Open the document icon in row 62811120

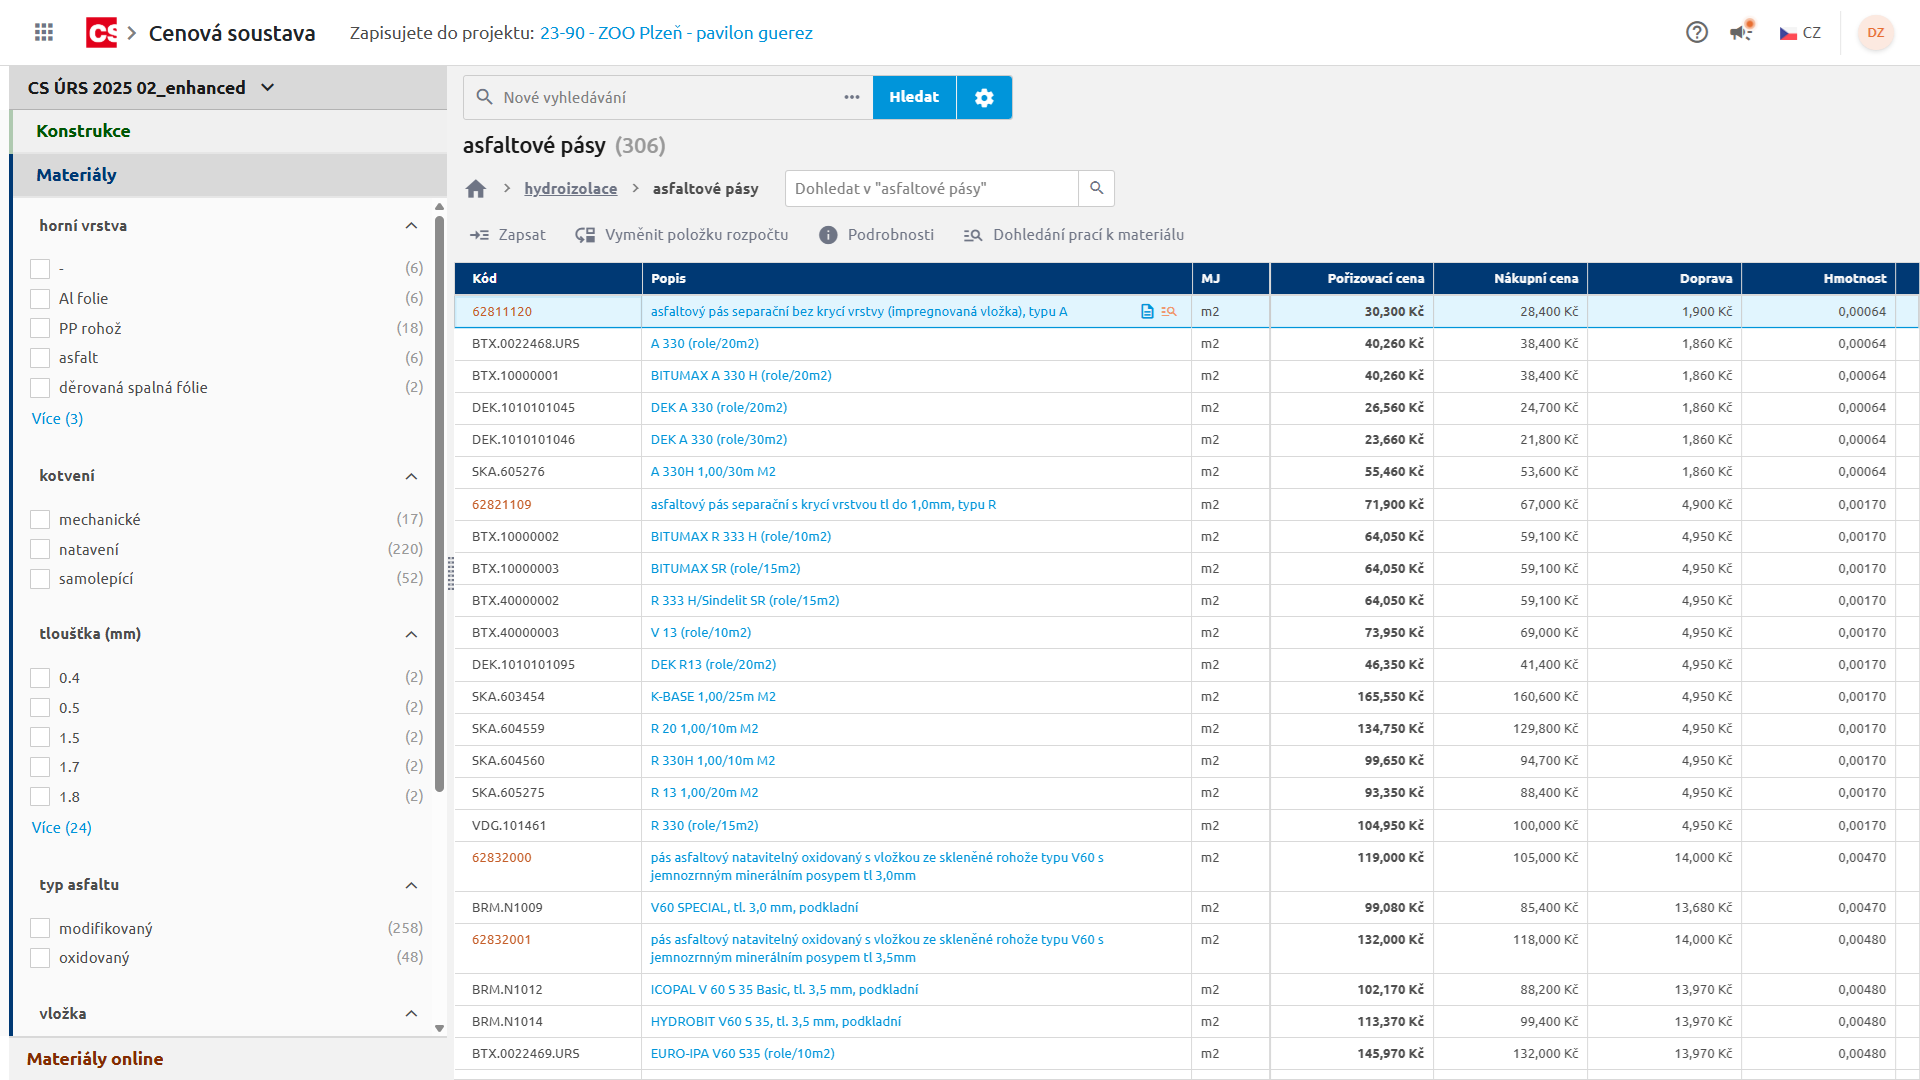pos(1147,312)
